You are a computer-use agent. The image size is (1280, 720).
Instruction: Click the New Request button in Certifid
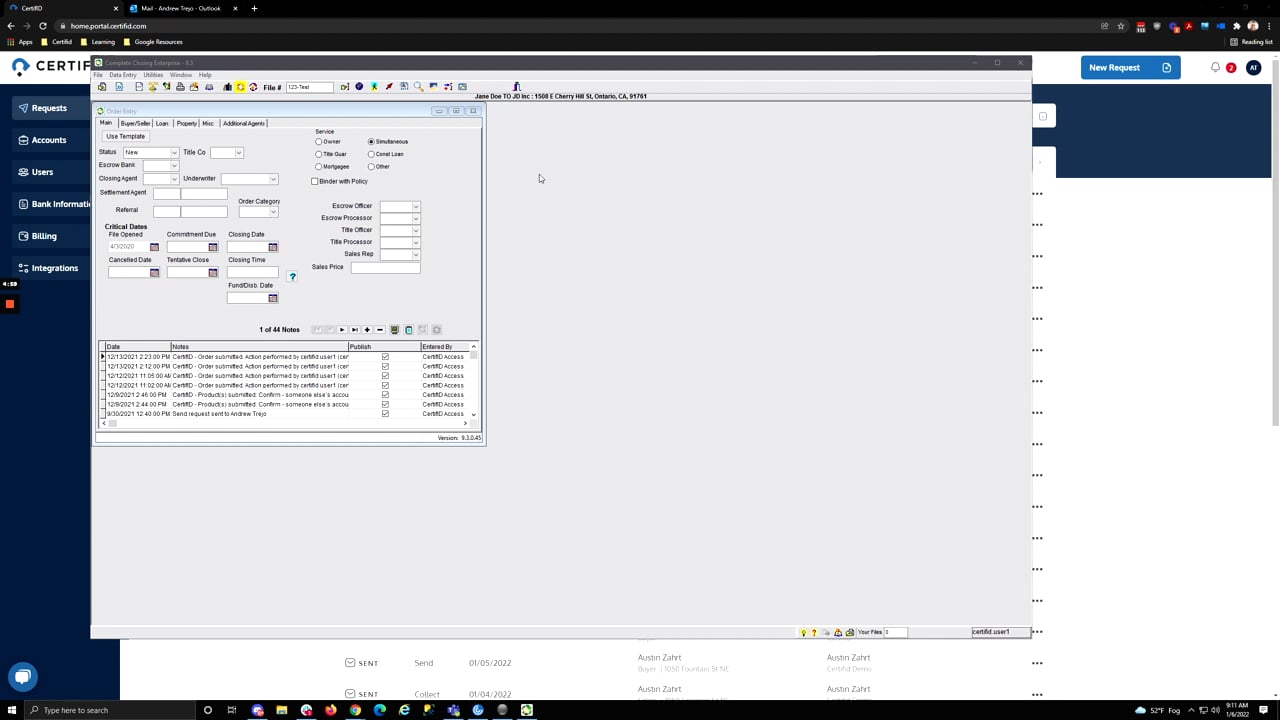[1130, 68]
